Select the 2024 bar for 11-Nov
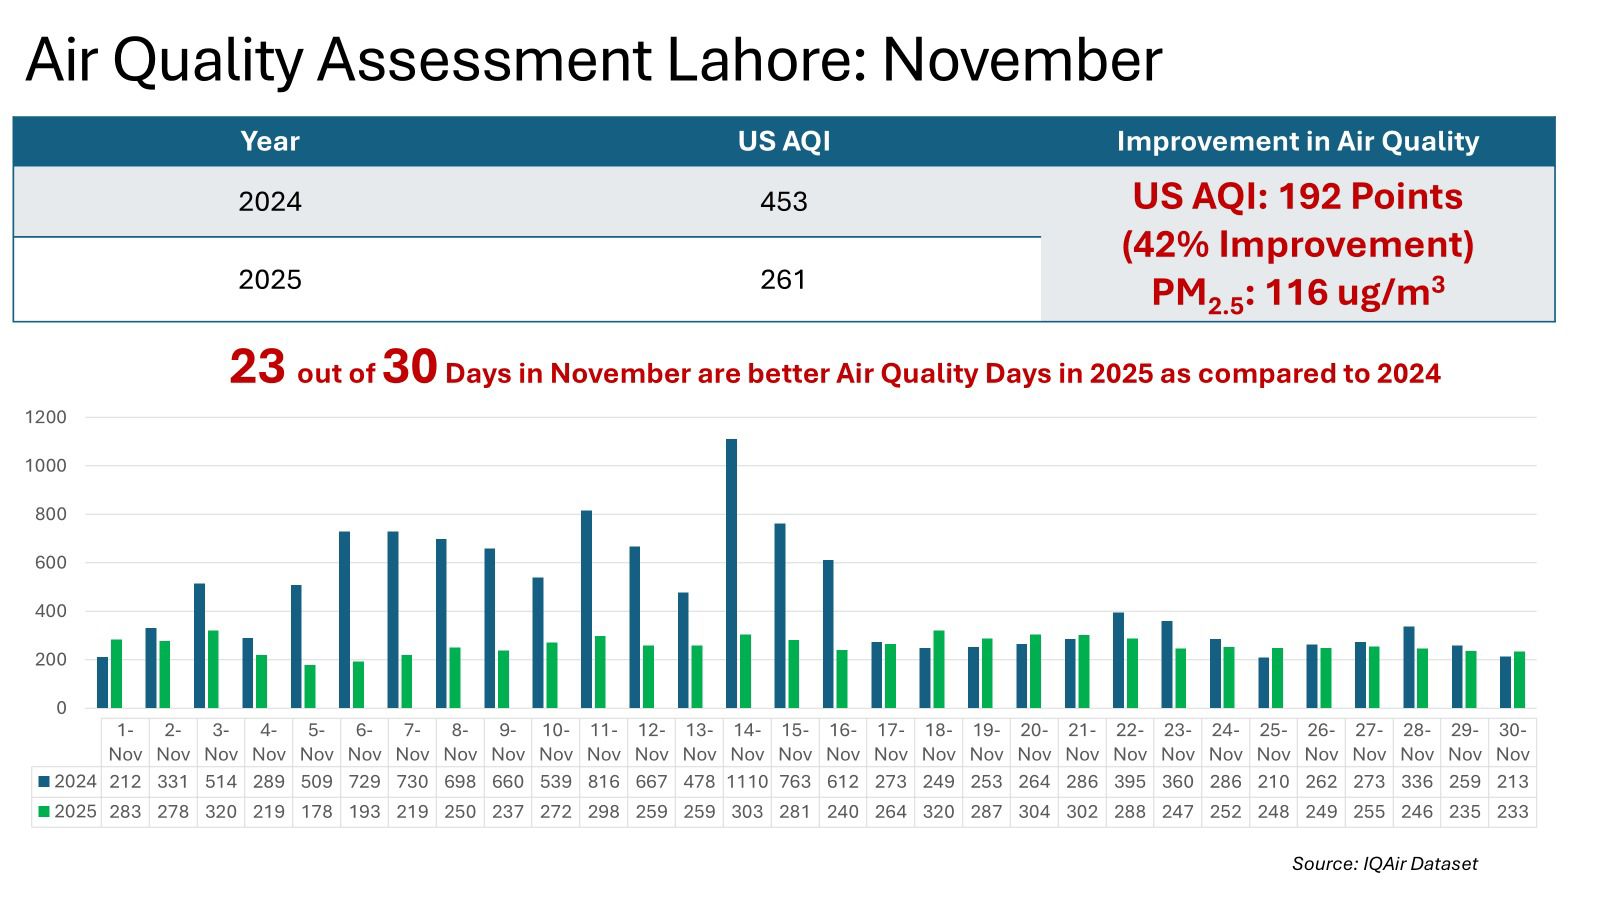This screenshot has height=900, width=1600. pyautogui.click(x=587, y=609)
